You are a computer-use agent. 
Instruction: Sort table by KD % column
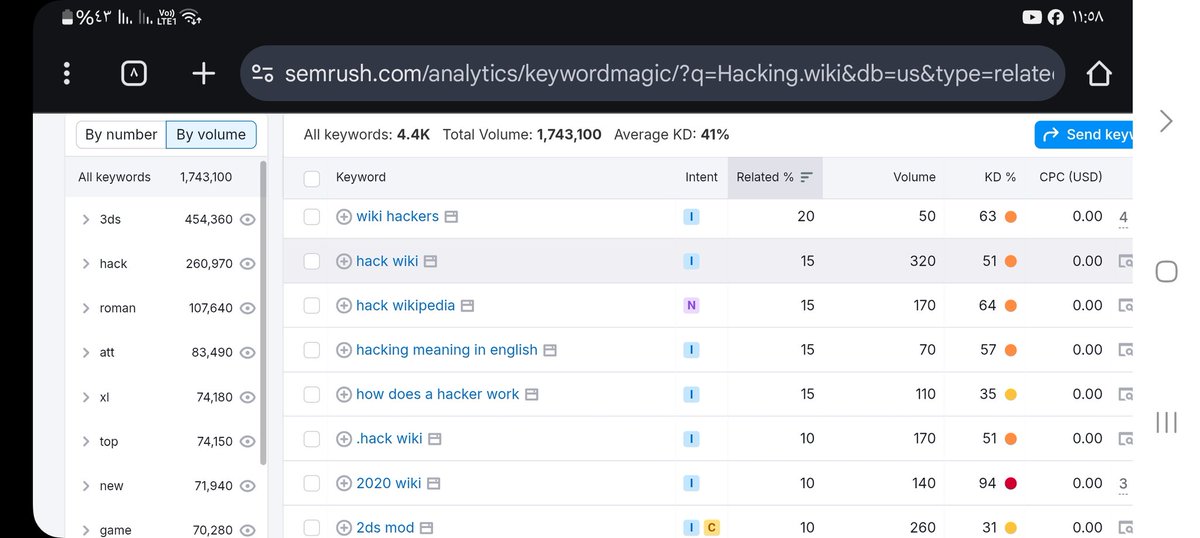pos(1000,177)
